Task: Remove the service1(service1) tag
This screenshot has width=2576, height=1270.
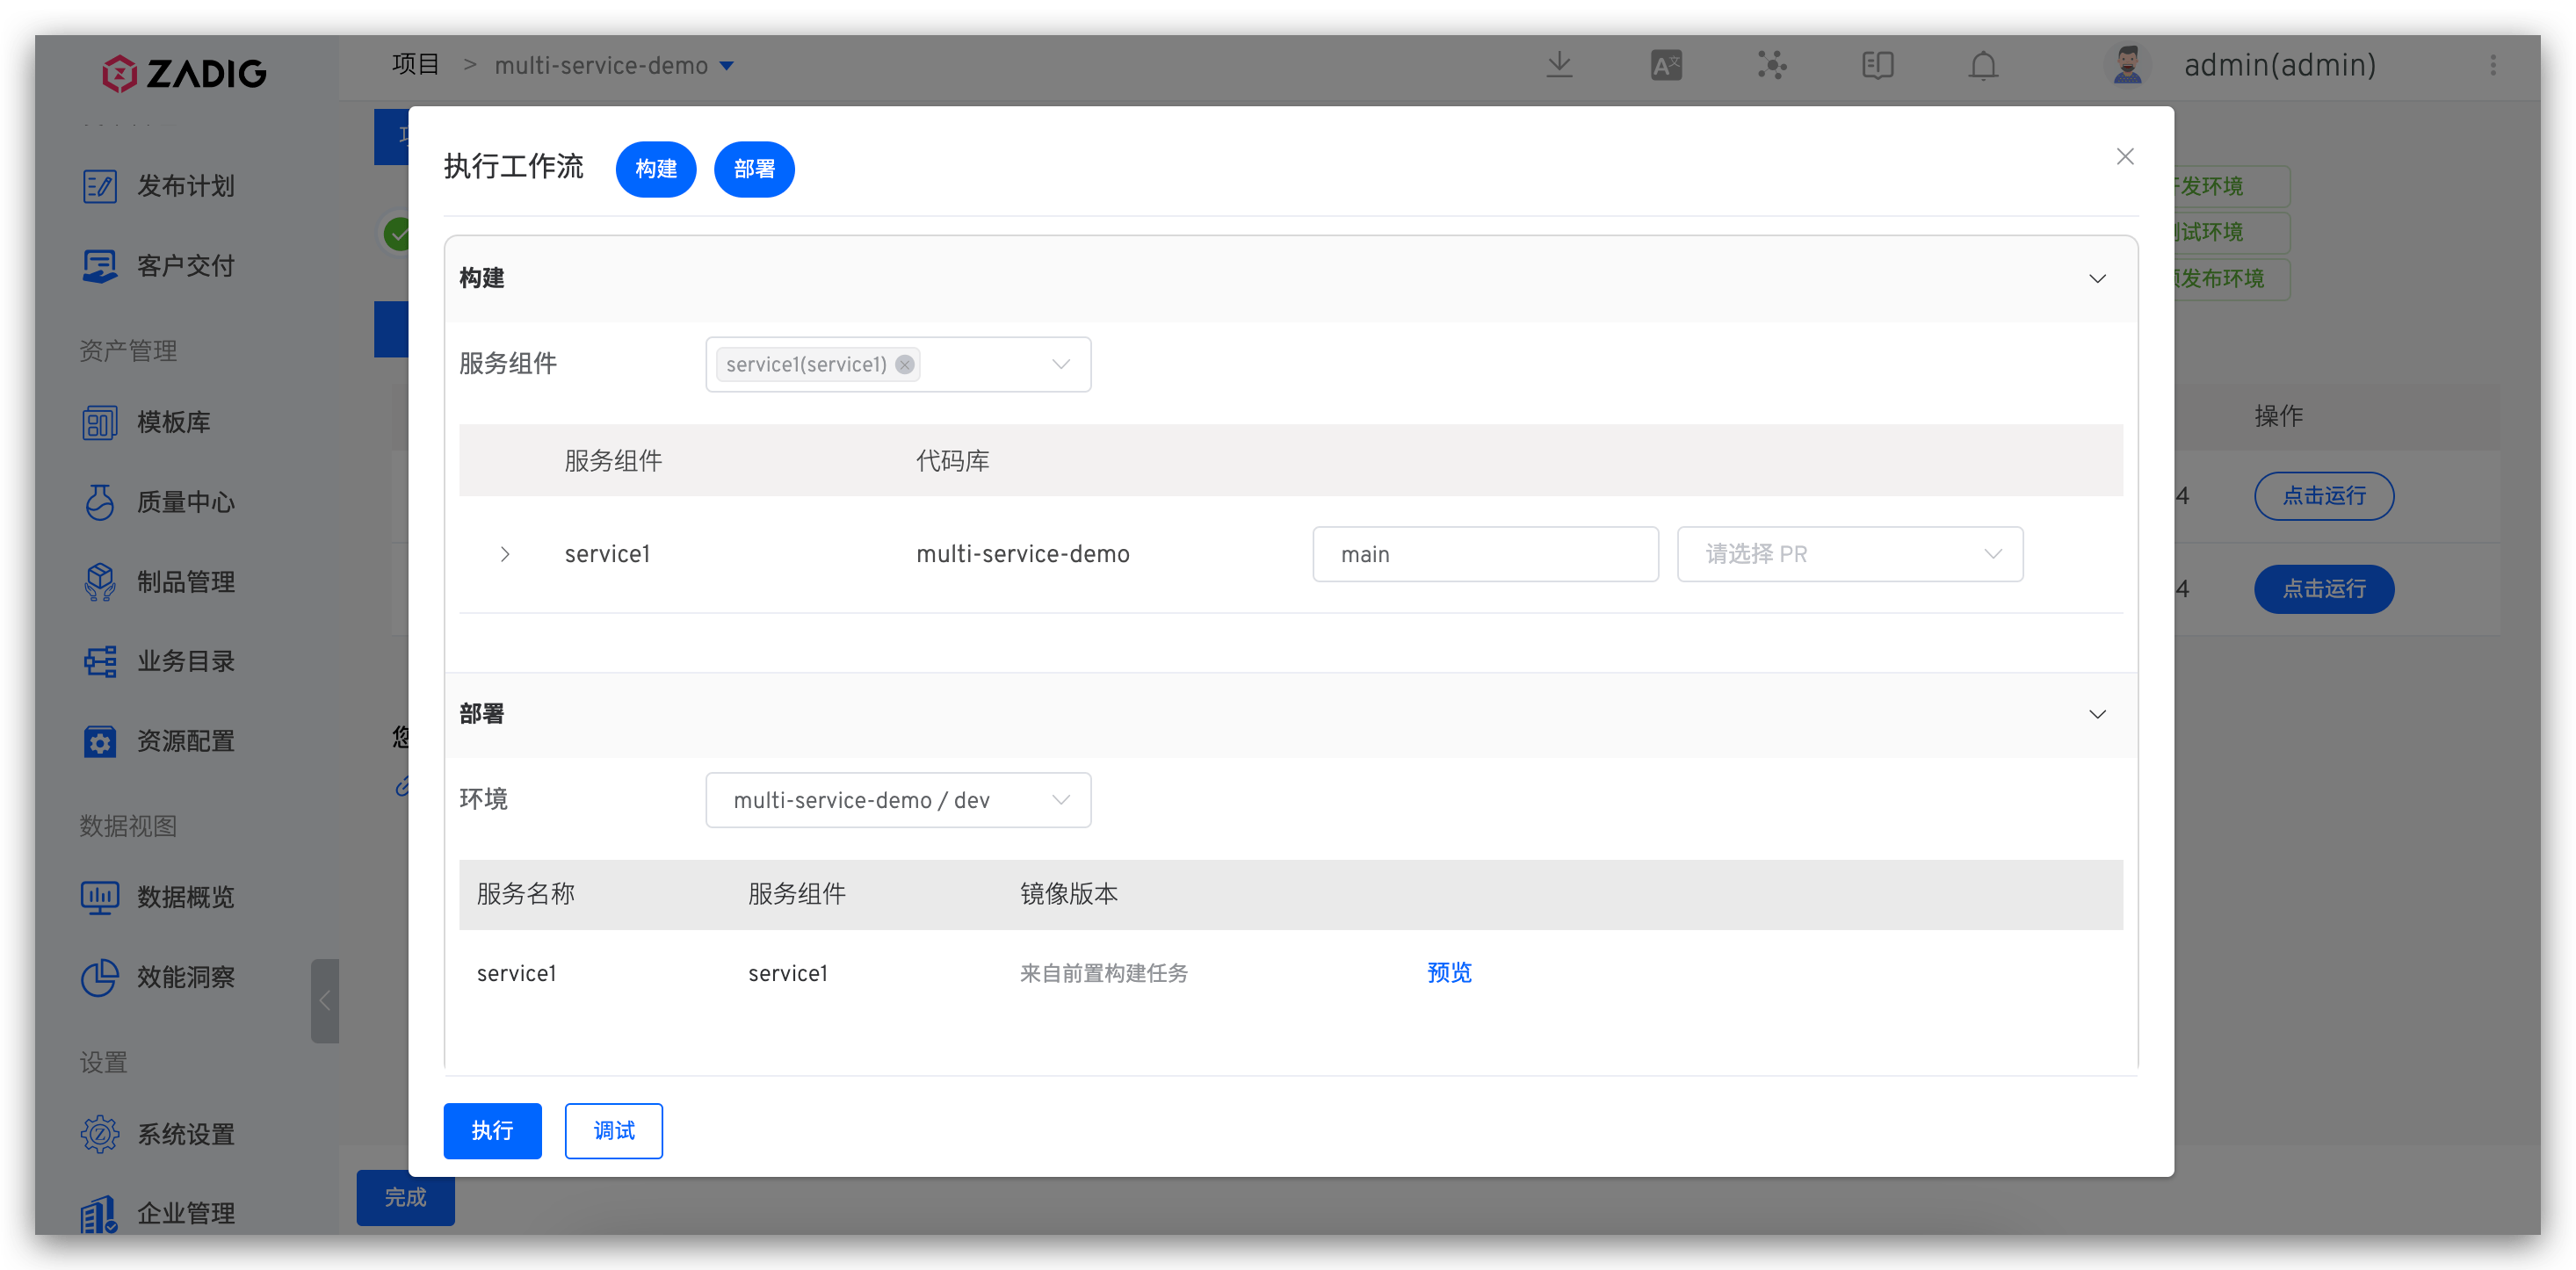Action: click(x=904, y=365)
